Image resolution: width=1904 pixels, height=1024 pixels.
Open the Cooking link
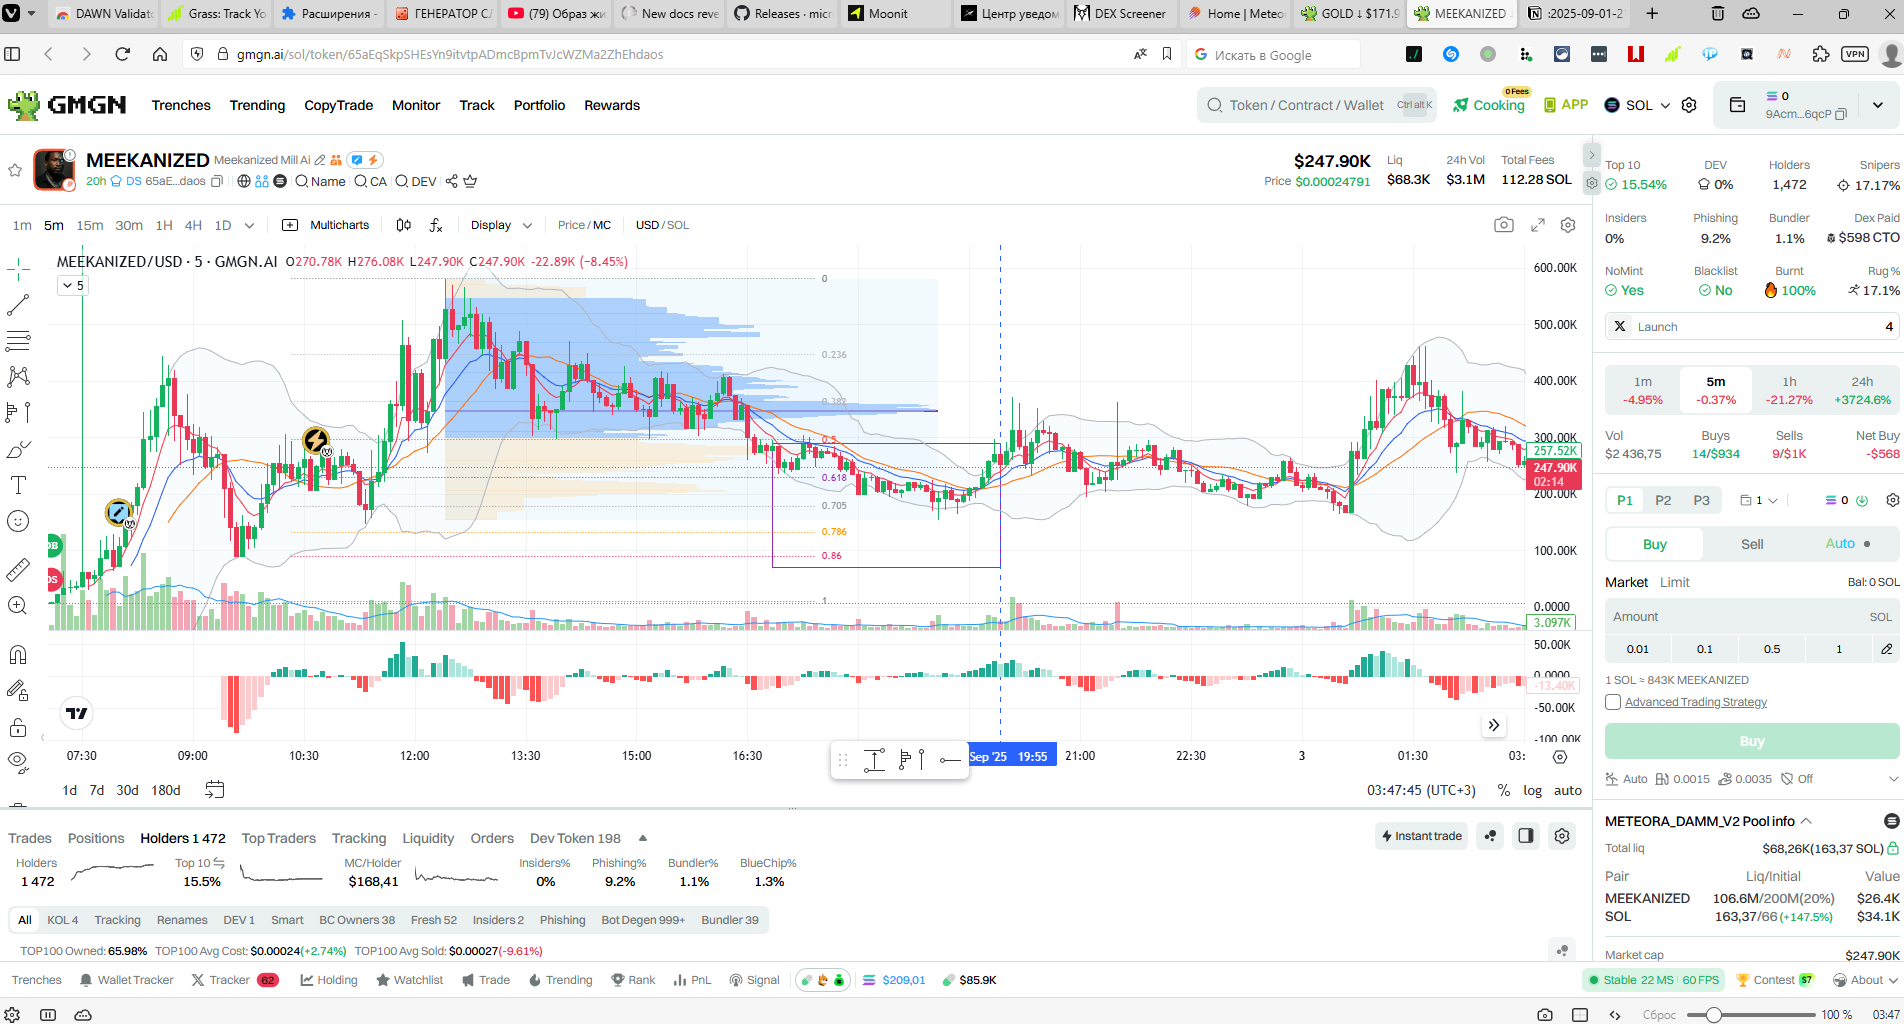1488,105
